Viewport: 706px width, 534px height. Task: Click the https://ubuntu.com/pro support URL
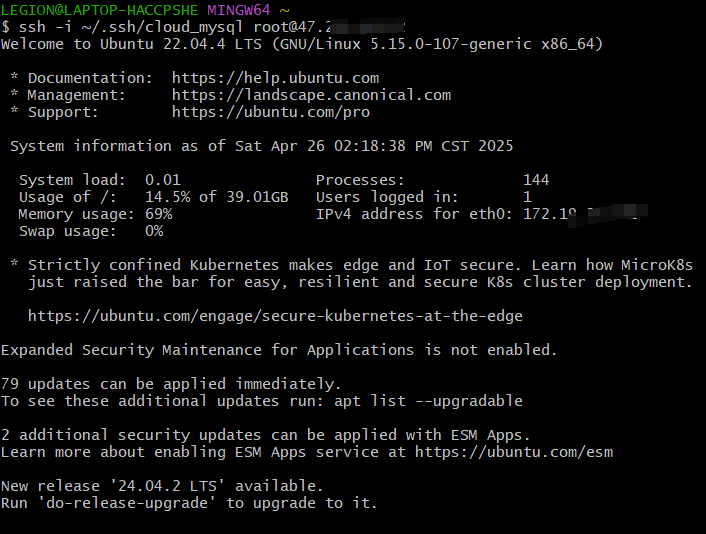[271, 113]
